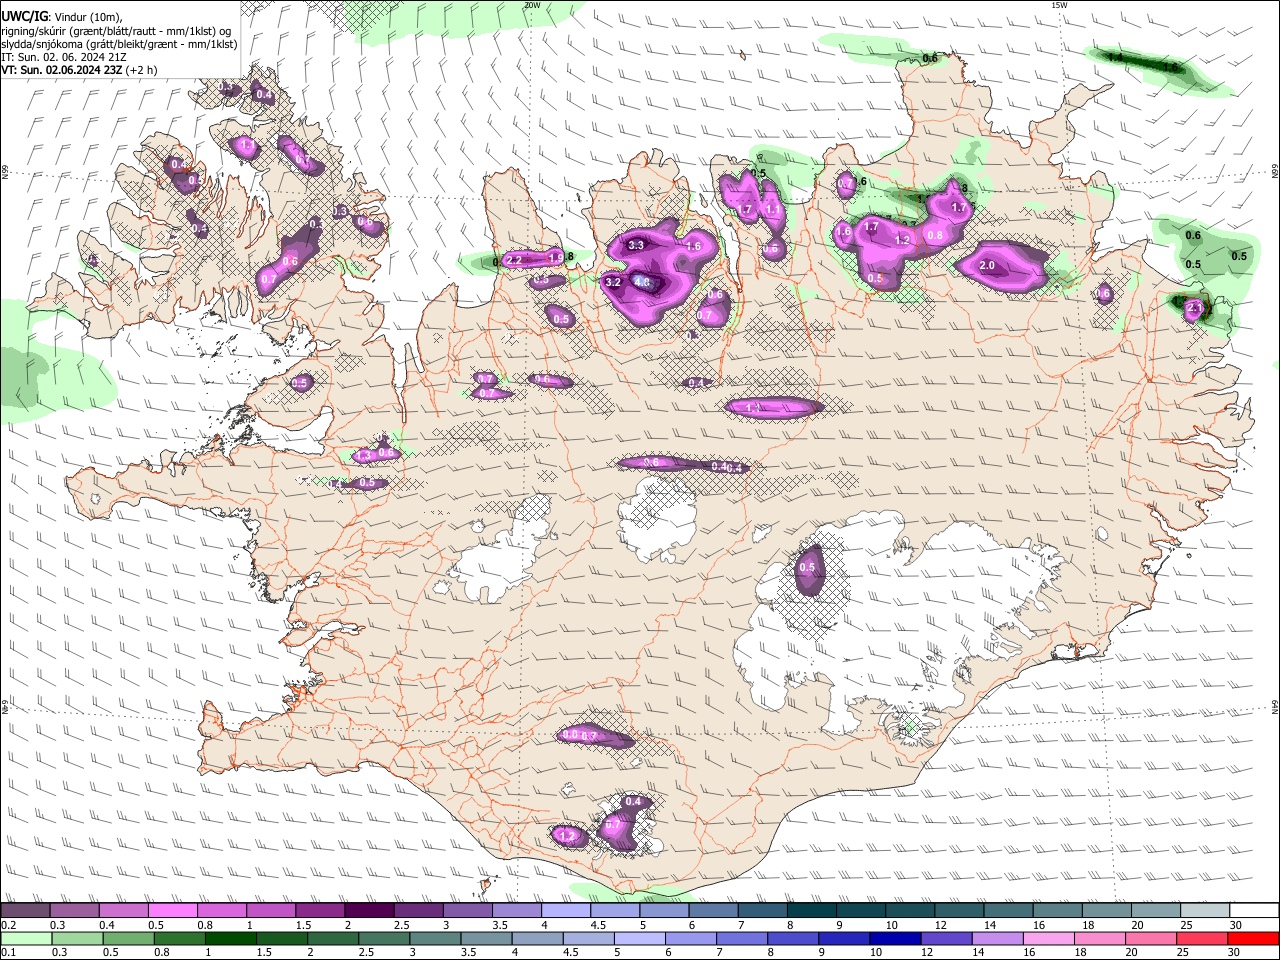Select the valid time line 'VT: Sun. 02.06.2024 23Z (+2 h)'
The image size is (1280, 960).
79,70
